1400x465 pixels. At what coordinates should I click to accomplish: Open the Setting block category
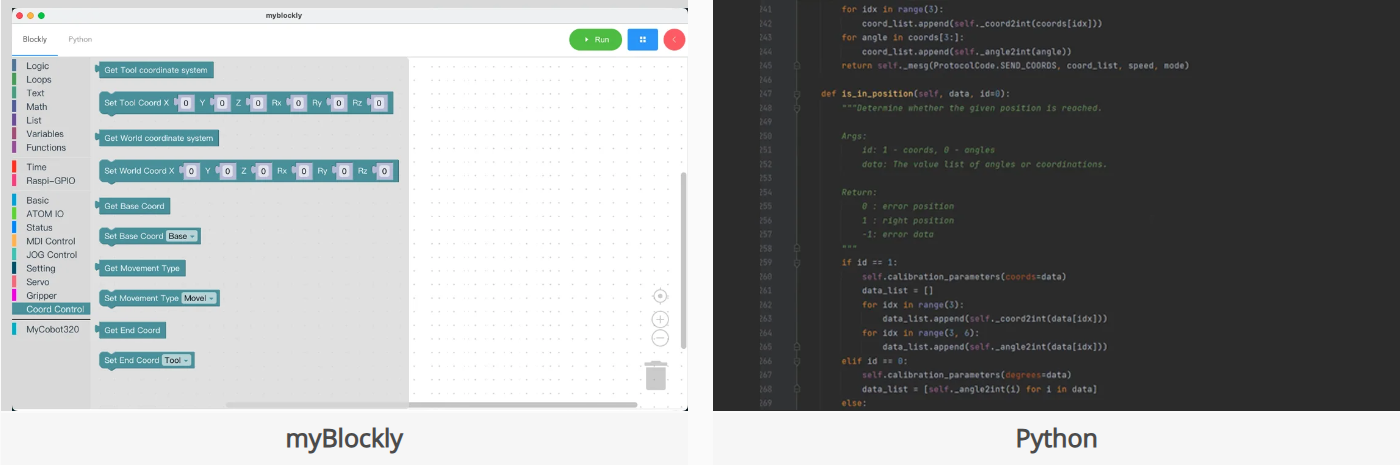[41, 268]
